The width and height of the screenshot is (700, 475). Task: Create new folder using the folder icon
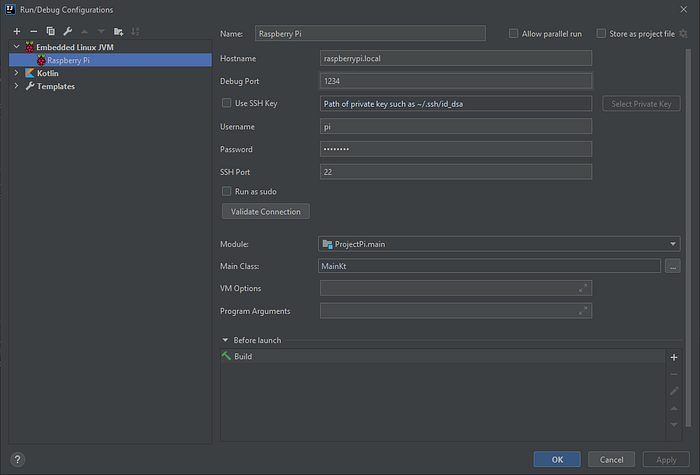118,31
